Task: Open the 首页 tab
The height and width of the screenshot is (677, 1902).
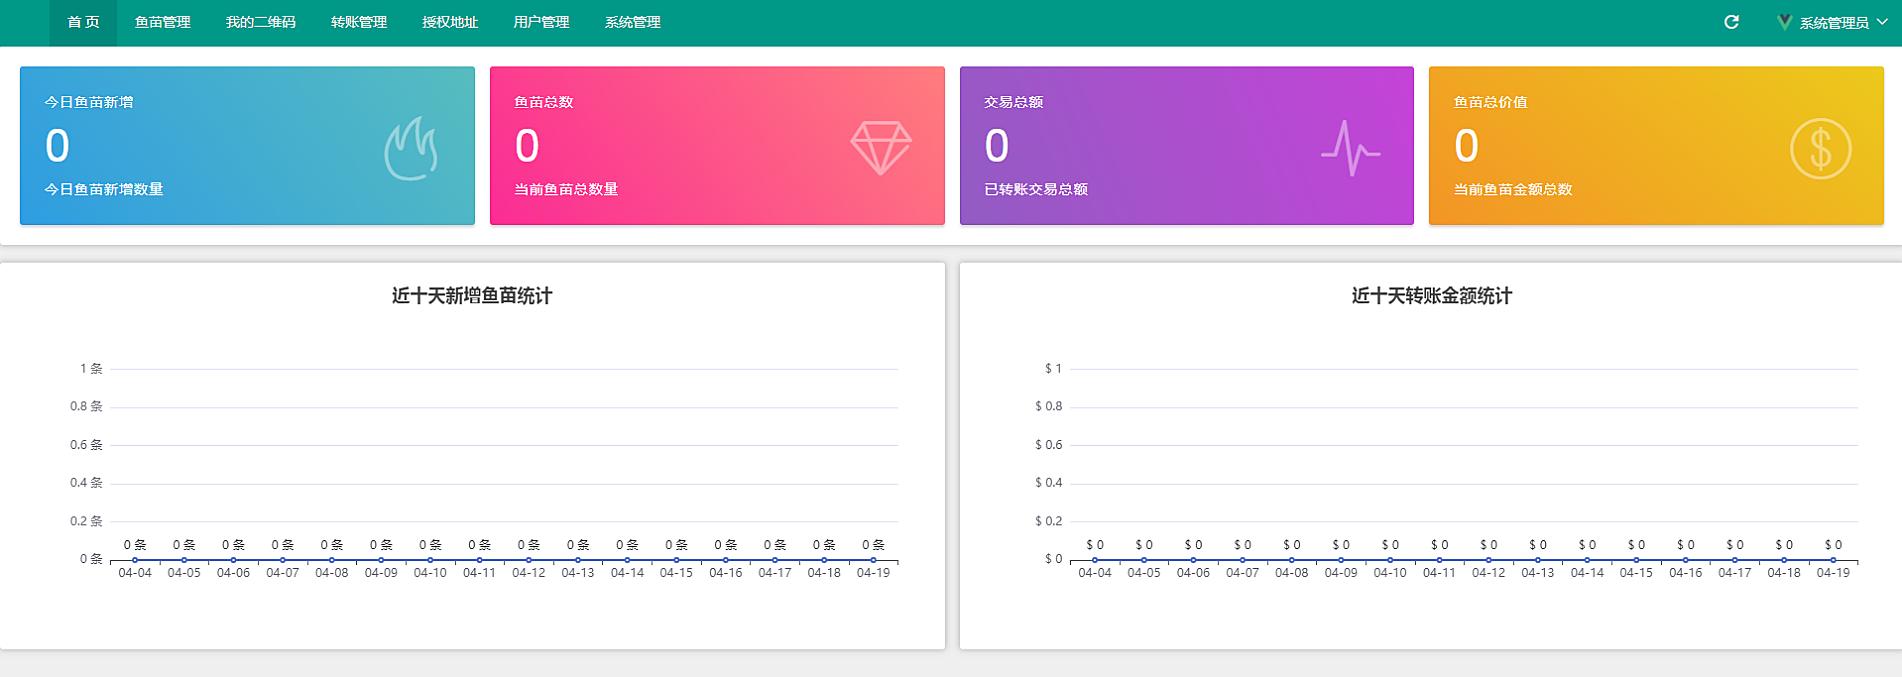Action: [x=83, y=22]
